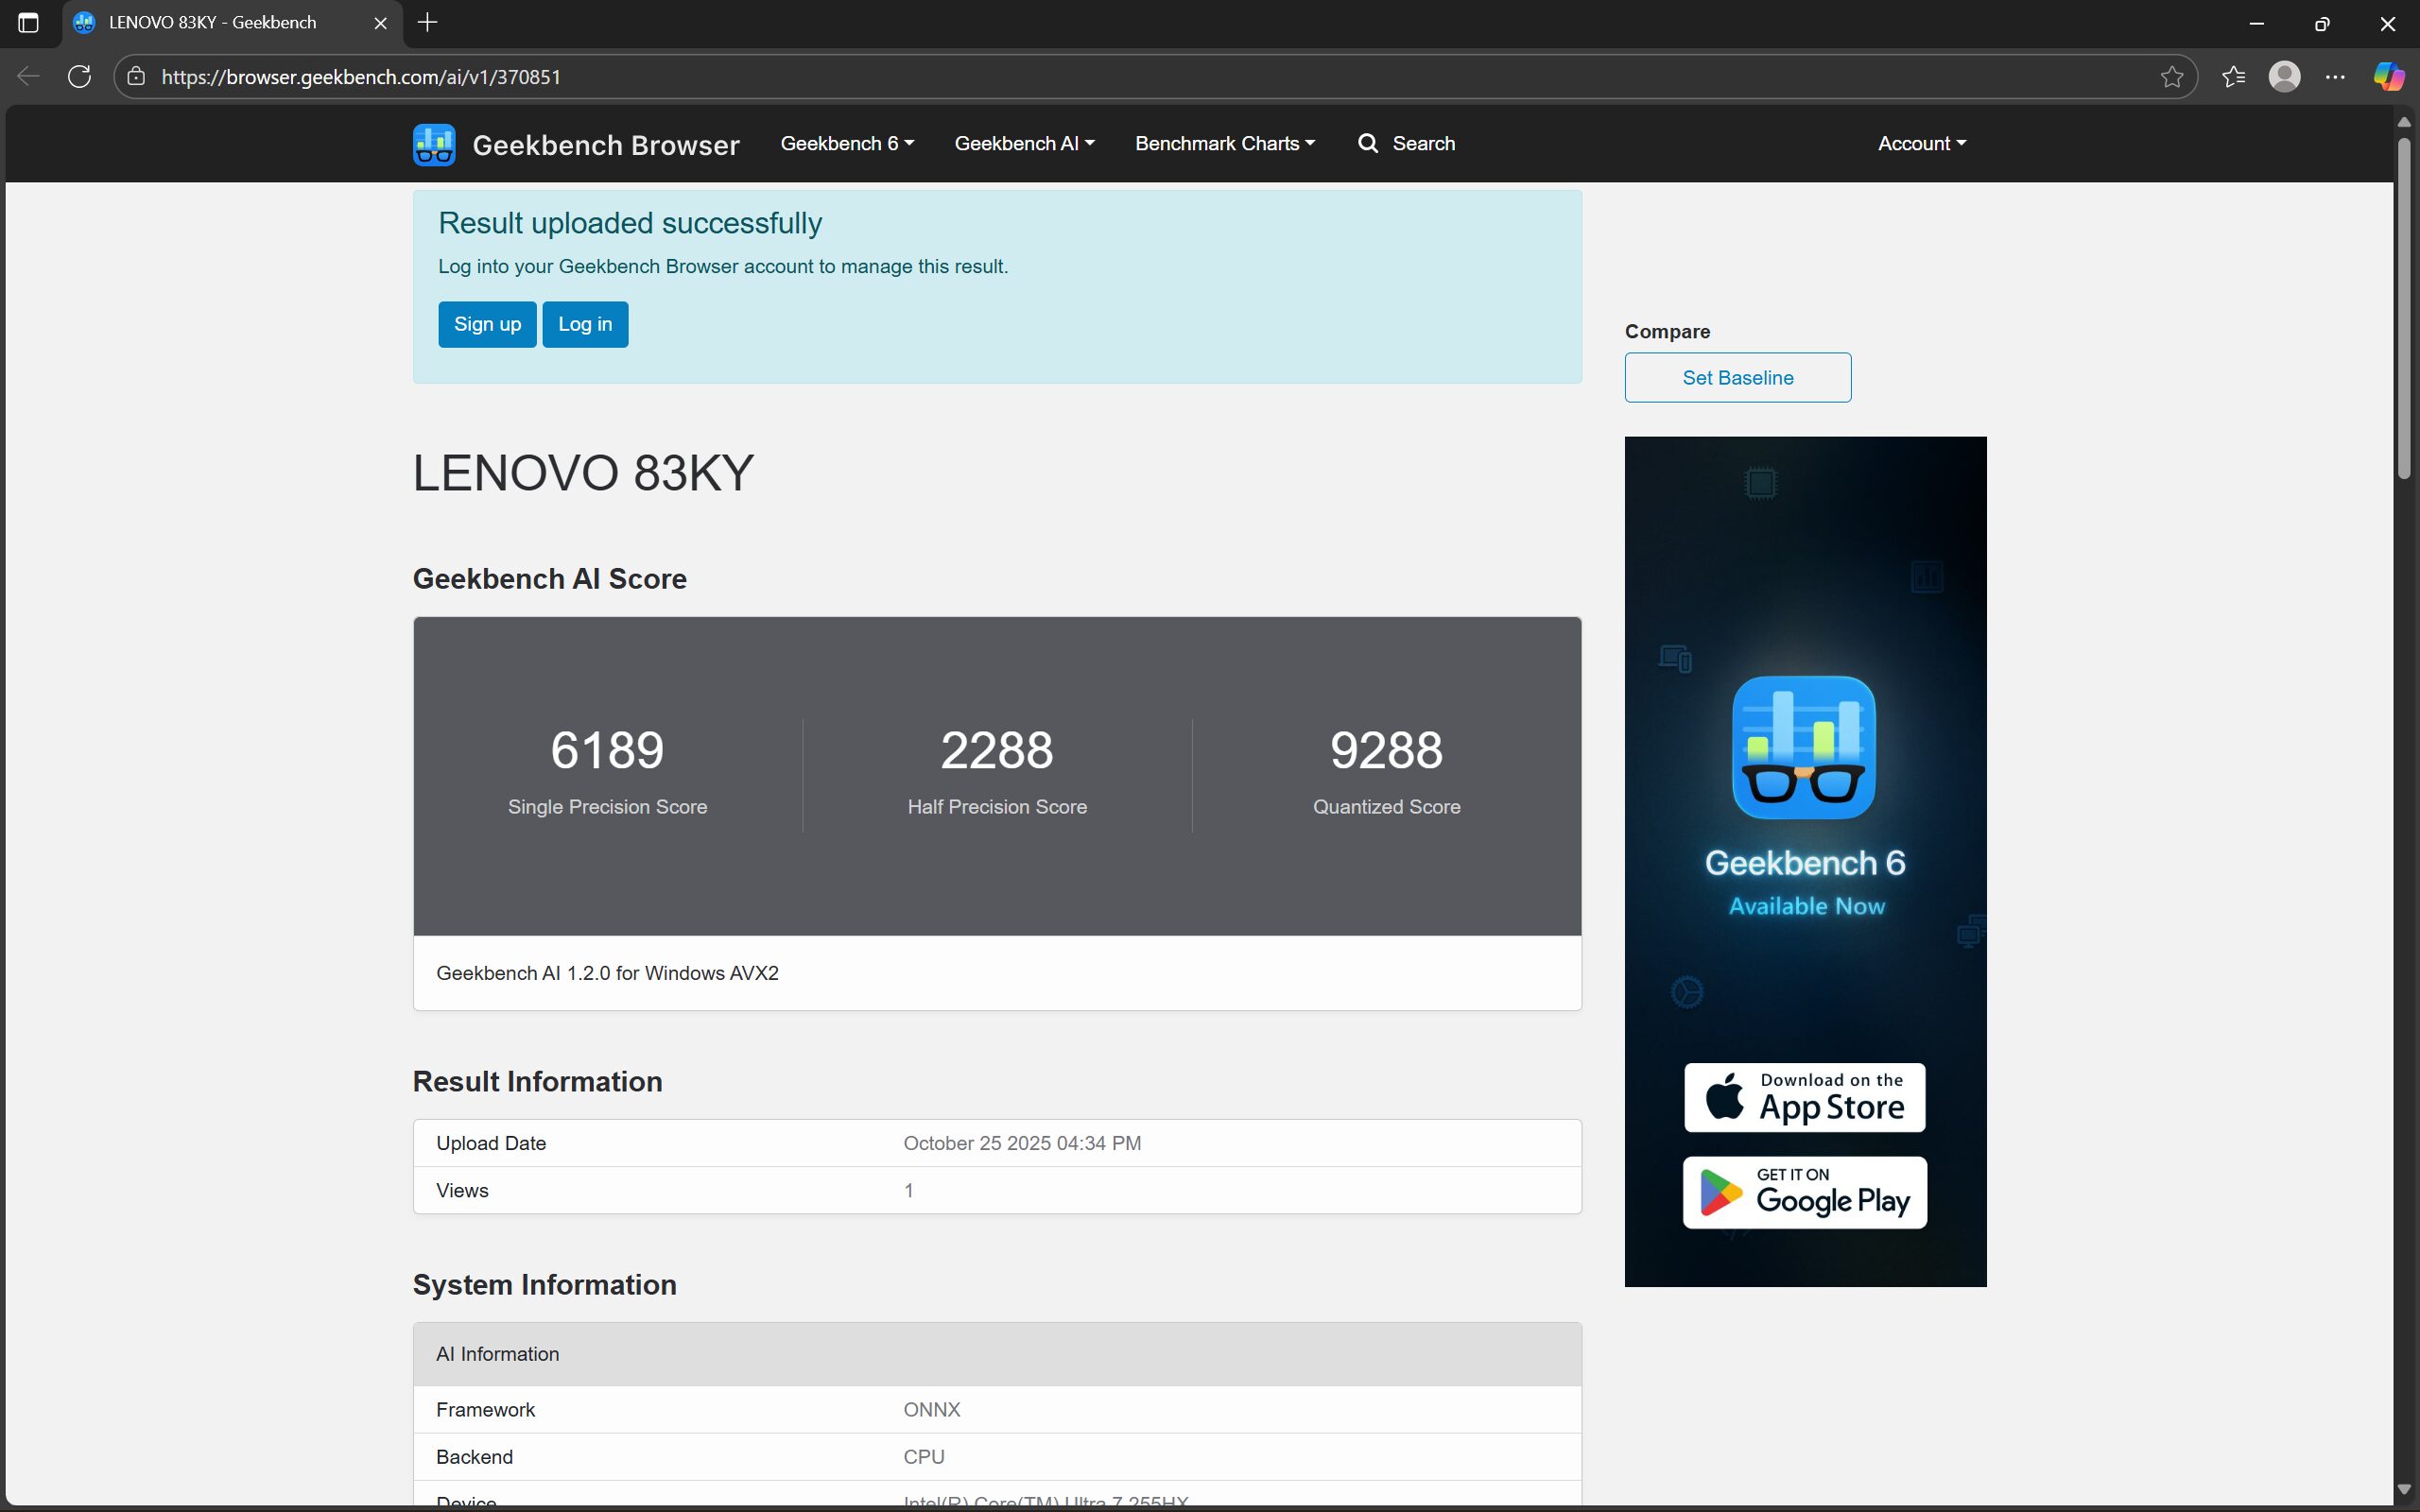View site permissions via the lock icon
2420x1512 pixels.
pos(136,76)
